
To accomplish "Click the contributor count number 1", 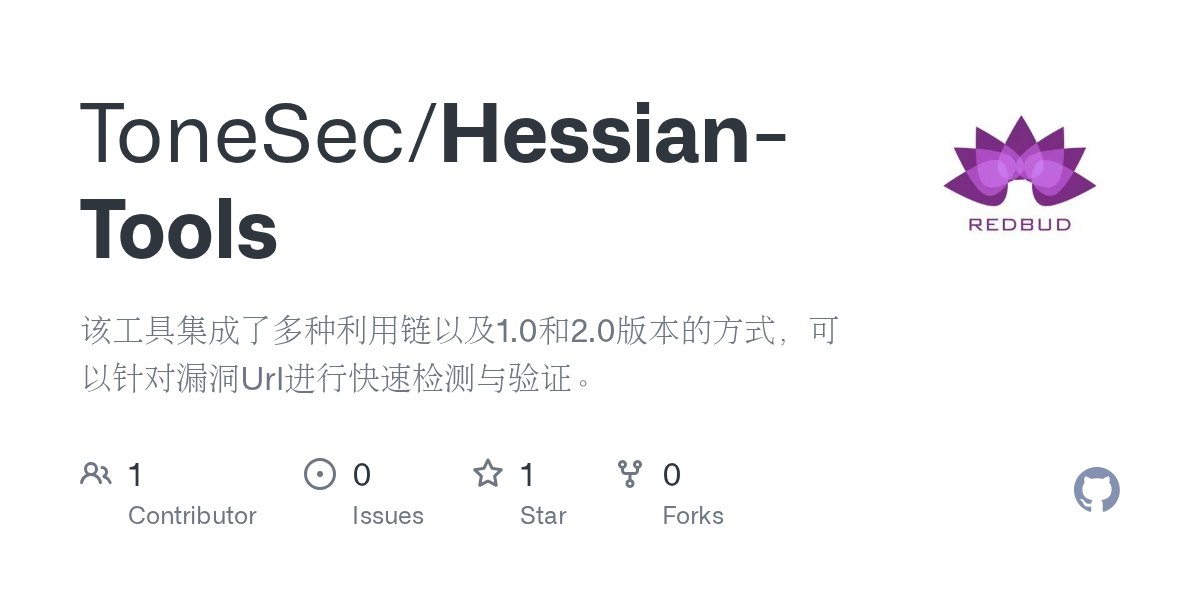I will point(136,475).
